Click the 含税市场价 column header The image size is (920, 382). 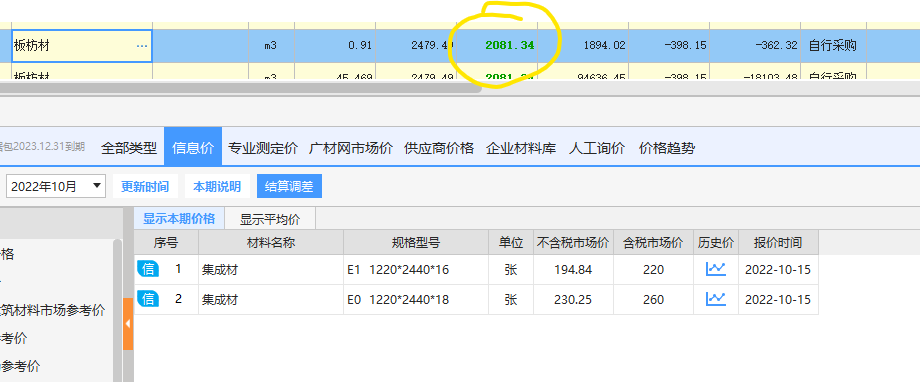[x=653, y=242]
